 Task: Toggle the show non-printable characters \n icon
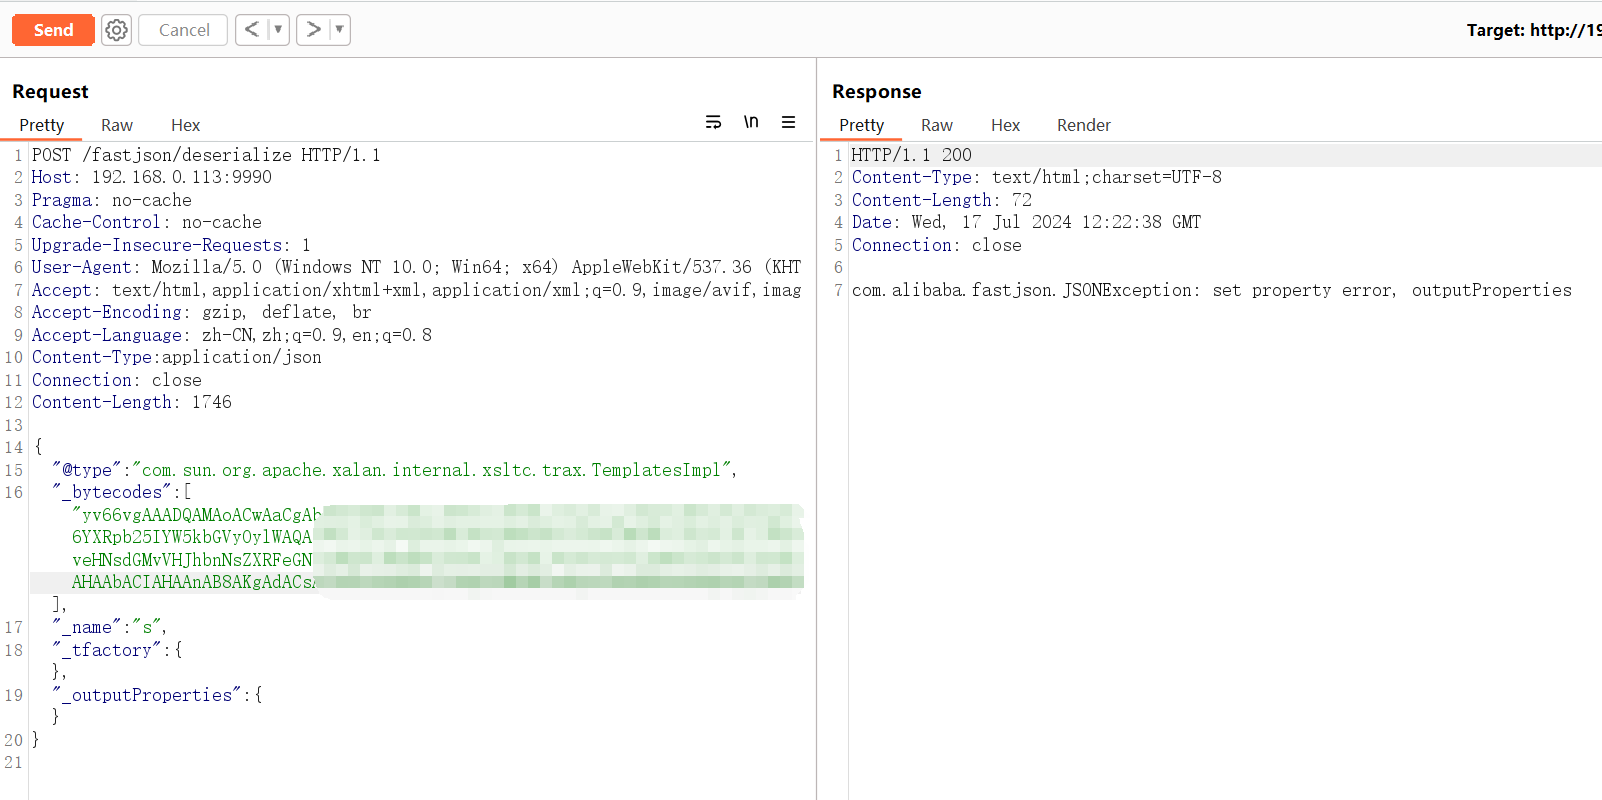pos(751,122)
